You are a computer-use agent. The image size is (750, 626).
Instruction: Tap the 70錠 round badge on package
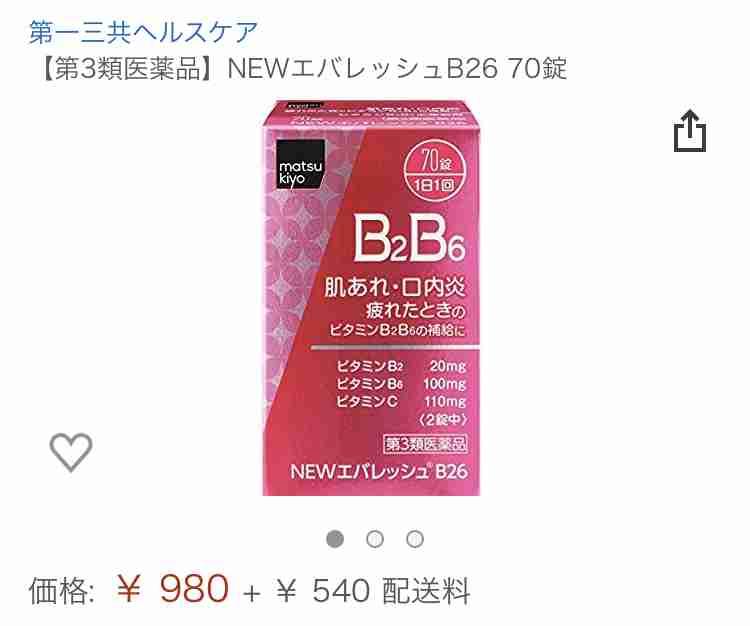tap(433, 169)
